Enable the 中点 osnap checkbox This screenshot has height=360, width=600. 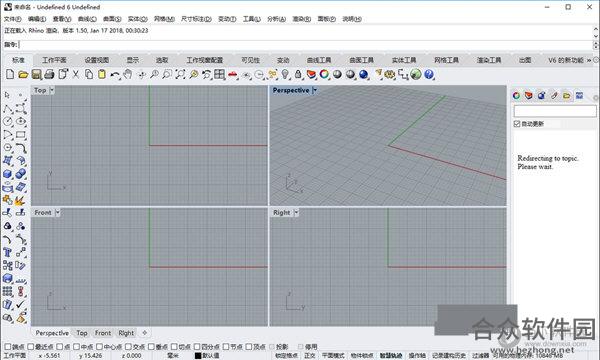click(77, 347)
